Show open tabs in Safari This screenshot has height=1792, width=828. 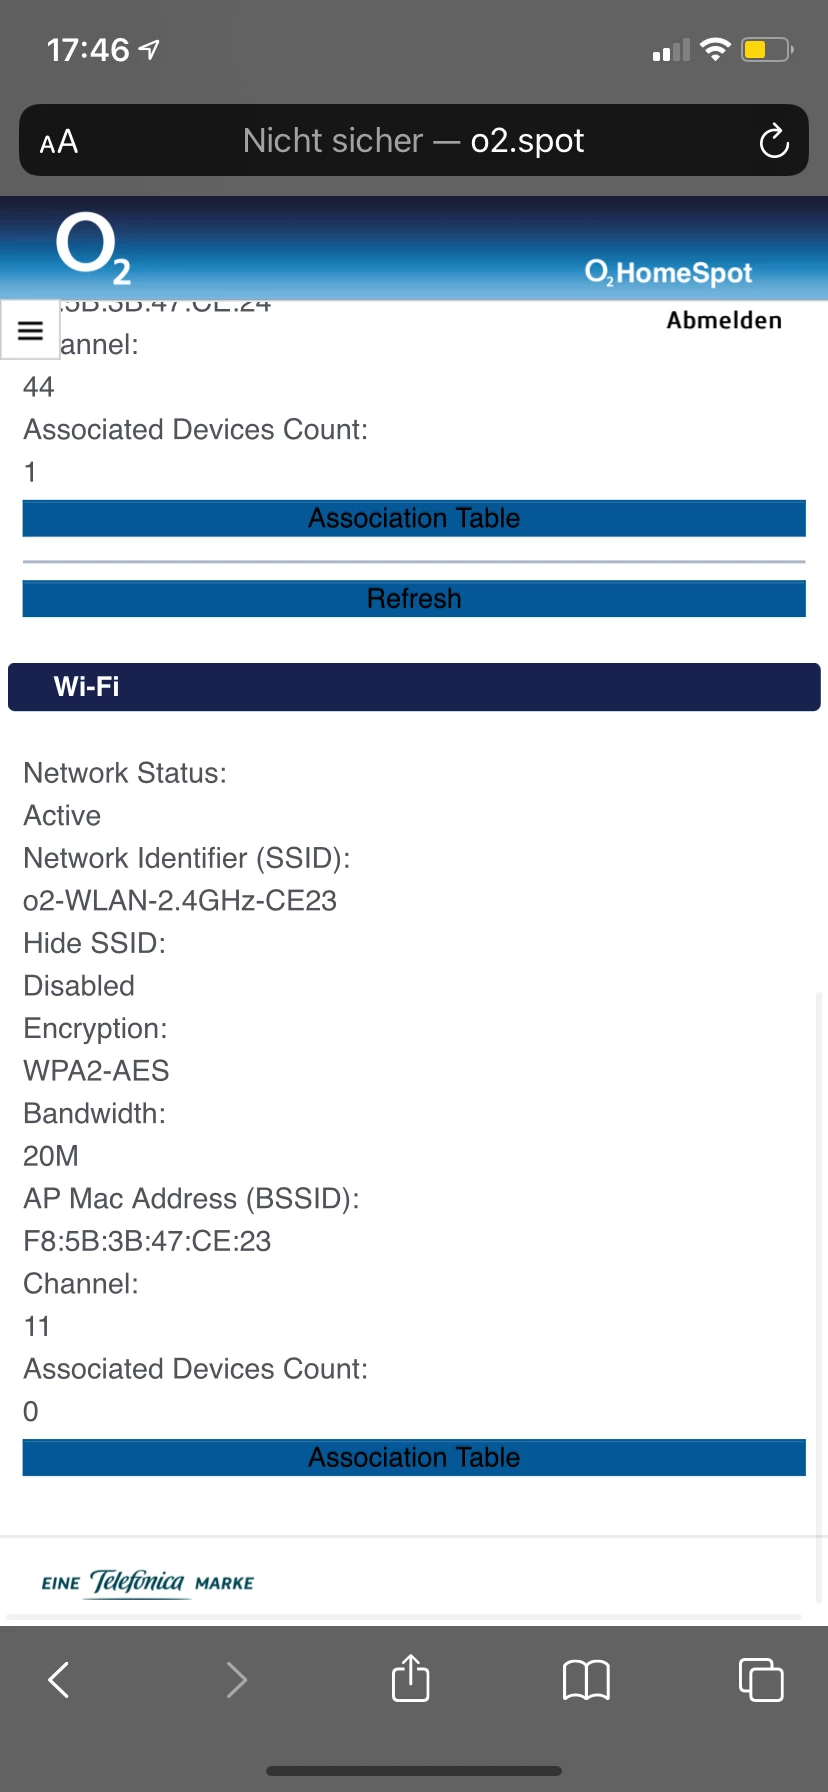point(761,1679)
